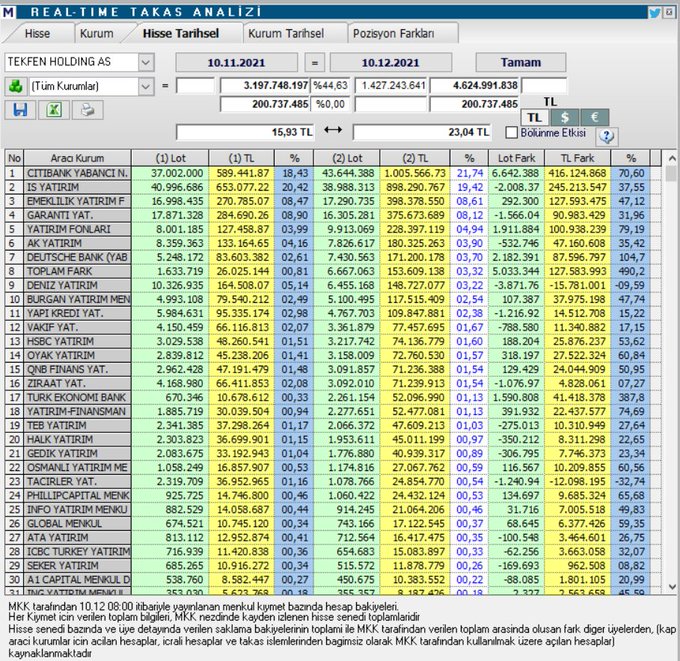The height and width of the screenshot is (661, 680).
Task: Sort by the No column header
Action: (x=14, y=158)
